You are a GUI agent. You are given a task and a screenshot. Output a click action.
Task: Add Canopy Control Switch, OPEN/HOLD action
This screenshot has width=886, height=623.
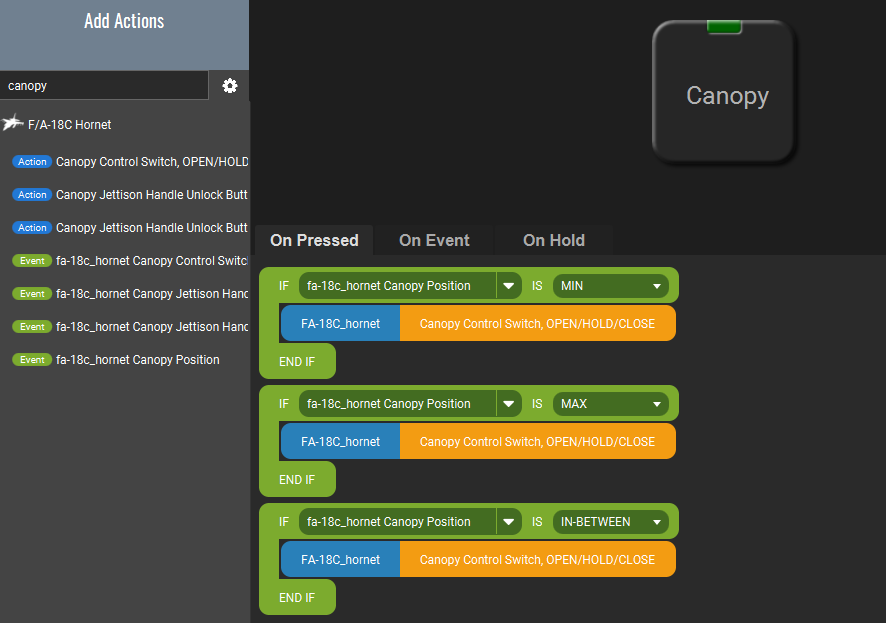[x=130, y=162]
